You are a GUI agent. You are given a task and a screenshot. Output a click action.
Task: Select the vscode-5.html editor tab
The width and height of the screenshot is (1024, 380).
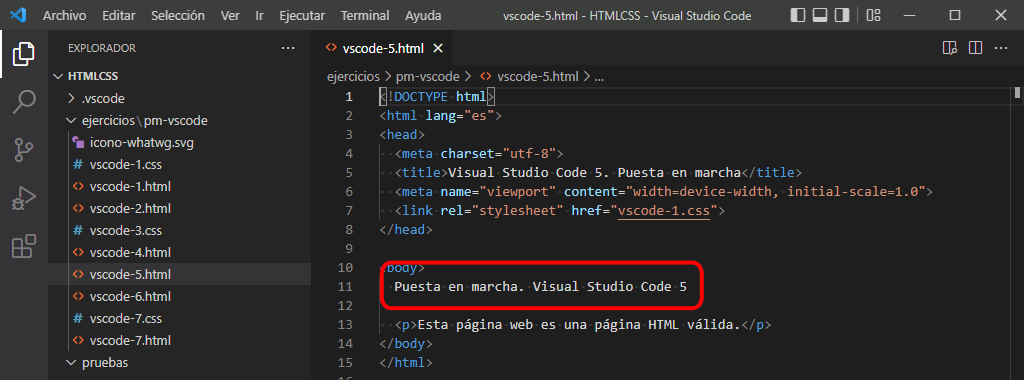coord(383,48)
